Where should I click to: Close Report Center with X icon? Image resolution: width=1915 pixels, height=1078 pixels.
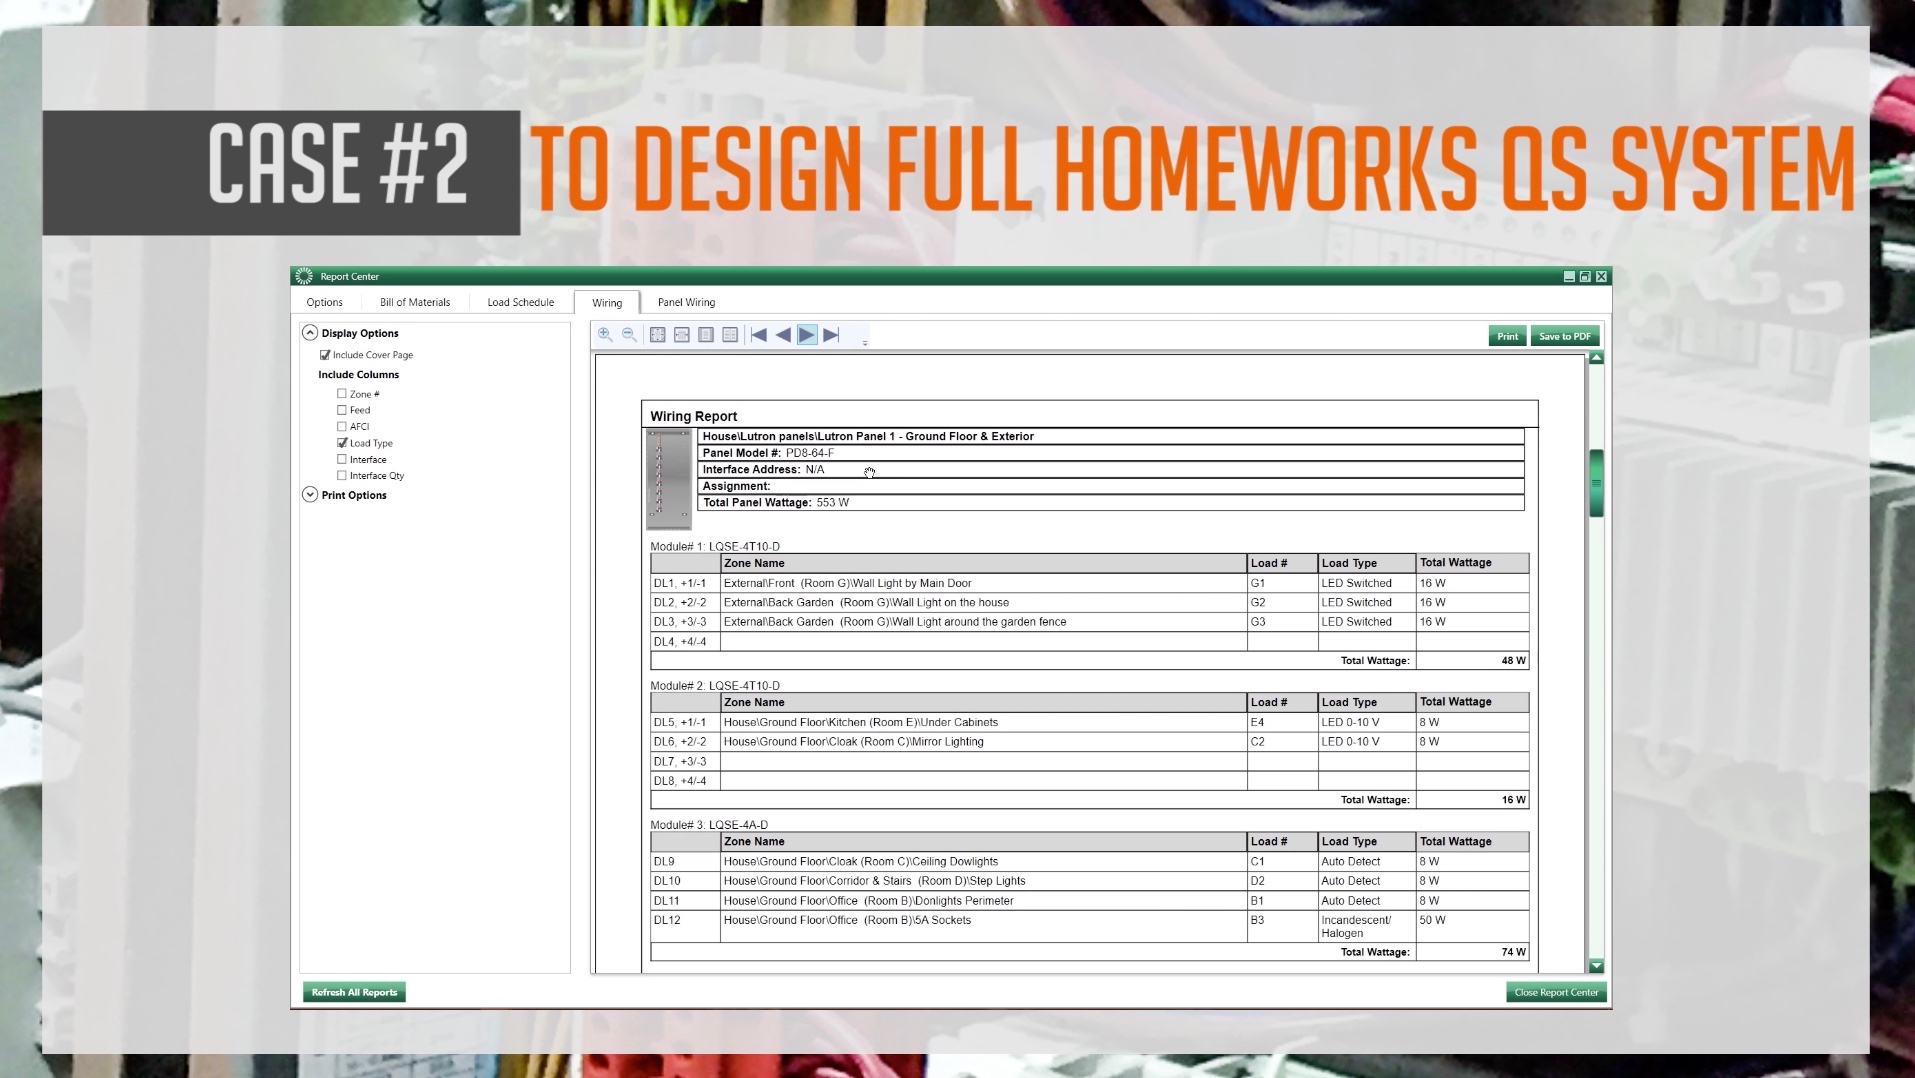[1601, 276]
